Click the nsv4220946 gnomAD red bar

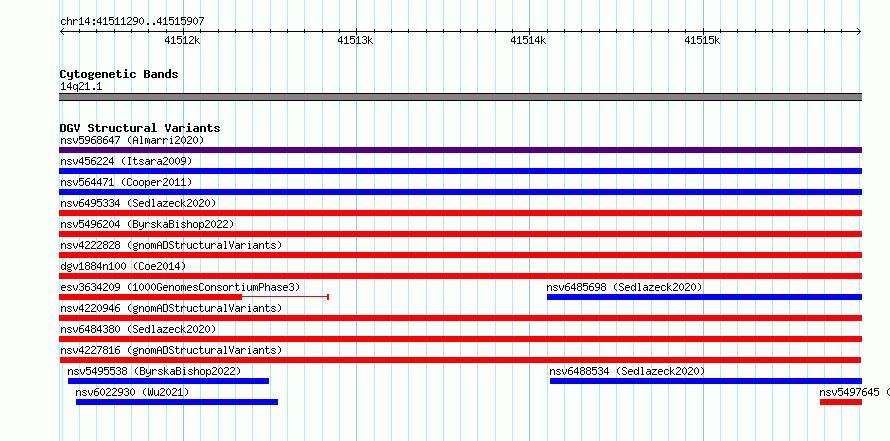tap(460, 318)
